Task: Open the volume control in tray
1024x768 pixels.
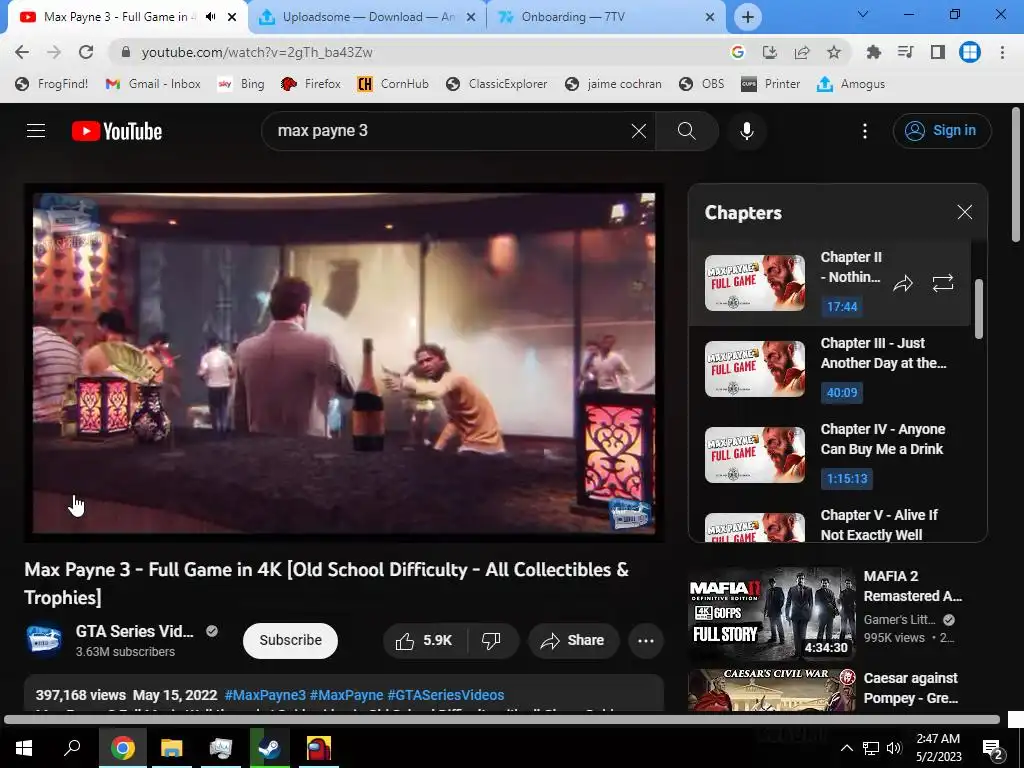Action: [x=894, y=748]
